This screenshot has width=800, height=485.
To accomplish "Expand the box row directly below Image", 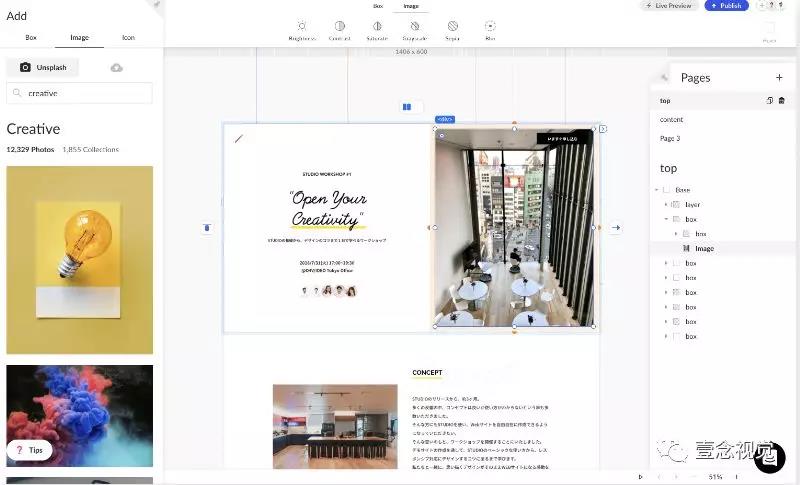I will (x=666, y=263).
